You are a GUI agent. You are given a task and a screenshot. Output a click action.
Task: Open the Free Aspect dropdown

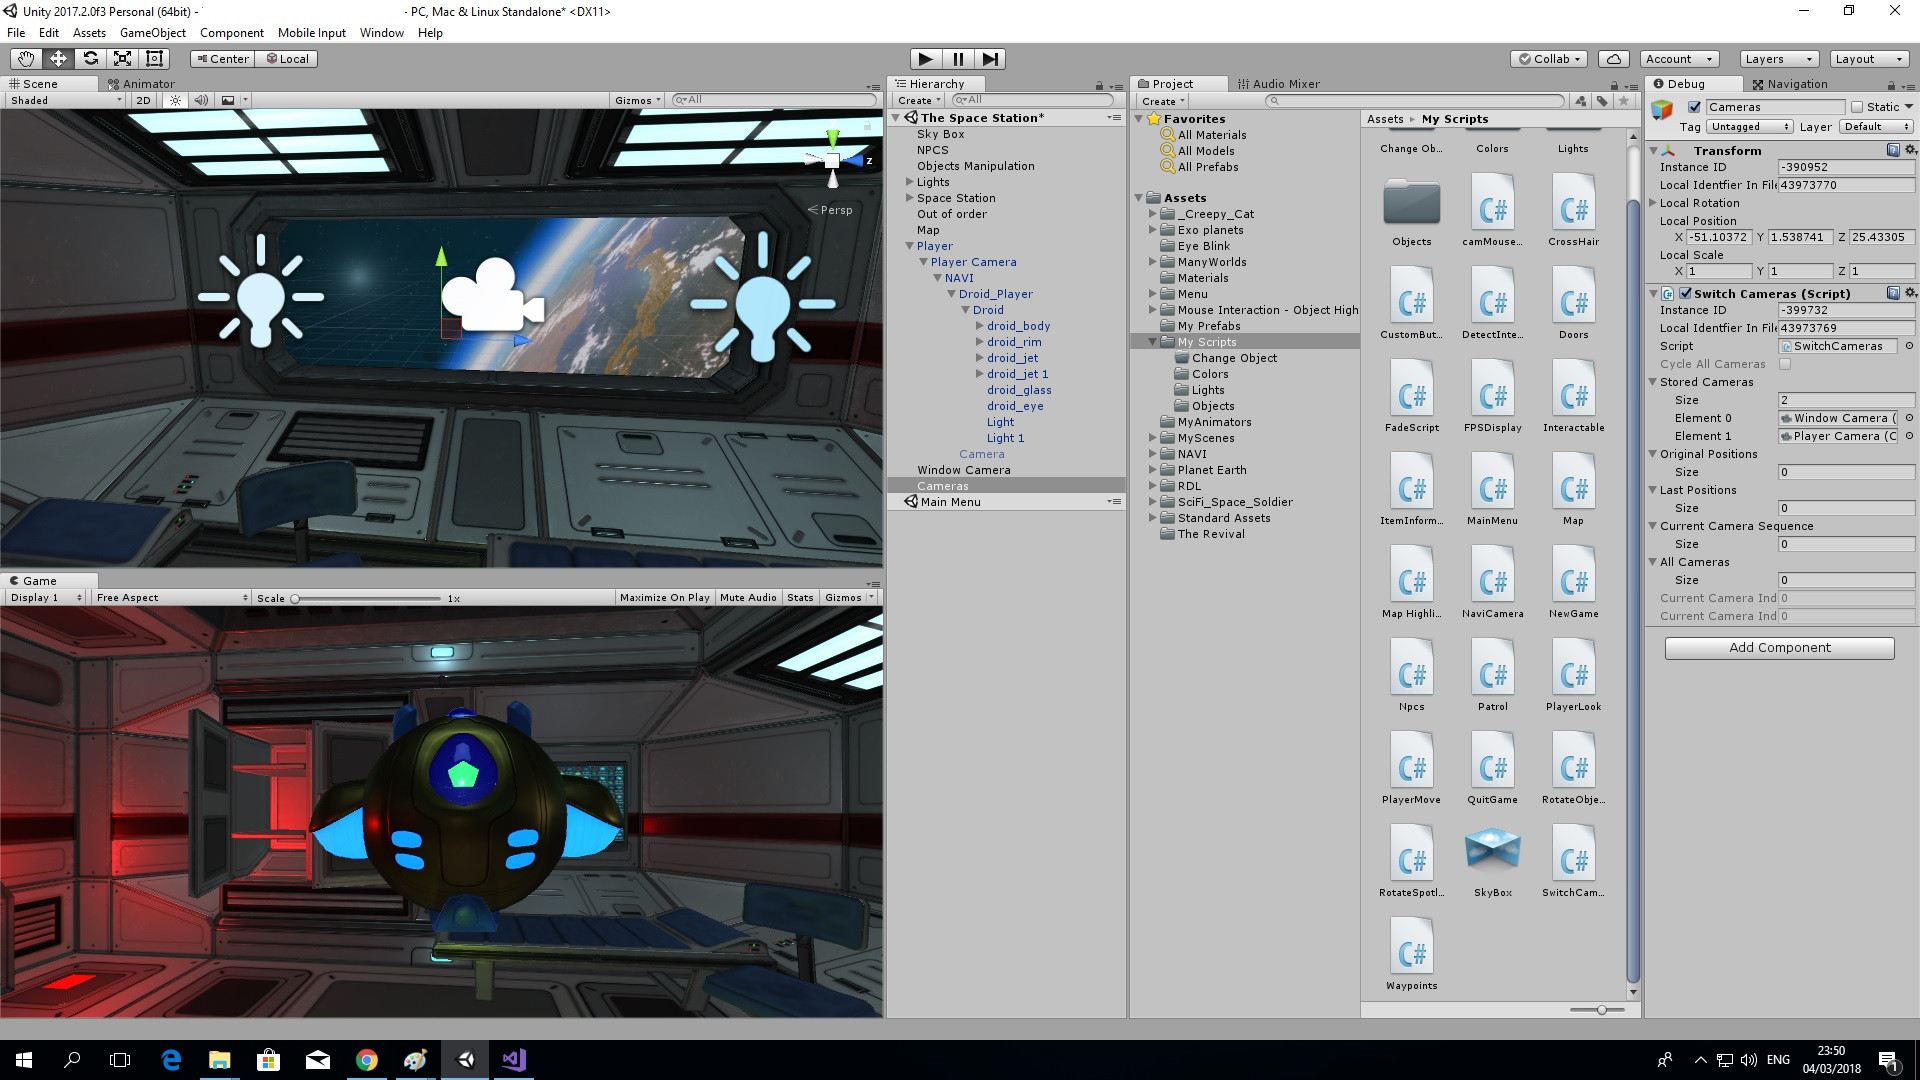tap(171, 597)
